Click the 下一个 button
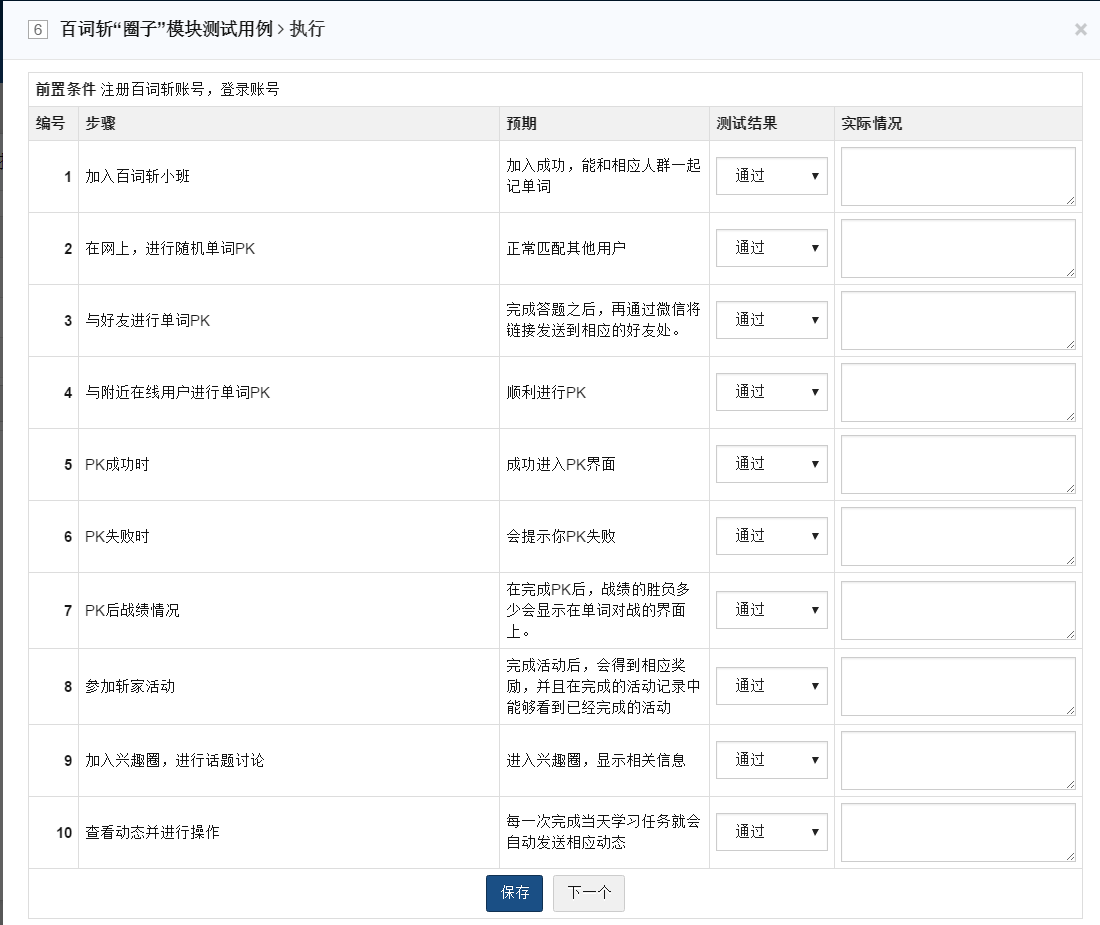 pyautogui.click(x=588, y=893)
